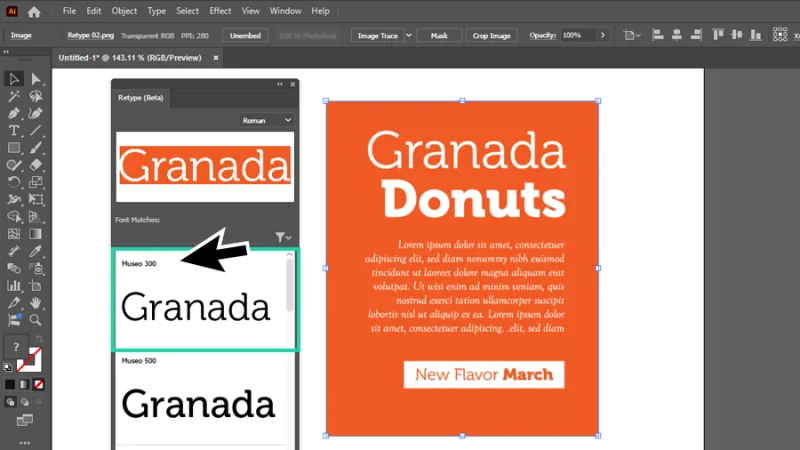Select the Mesh tool

pyautogui.click(x=14, y=234)
